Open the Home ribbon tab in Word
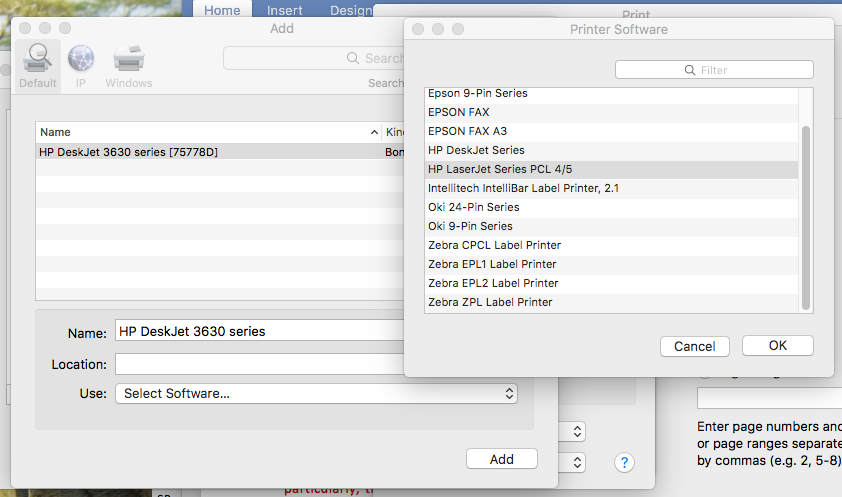The width and height of the screenshot is (842, 497). click(222, 10)
